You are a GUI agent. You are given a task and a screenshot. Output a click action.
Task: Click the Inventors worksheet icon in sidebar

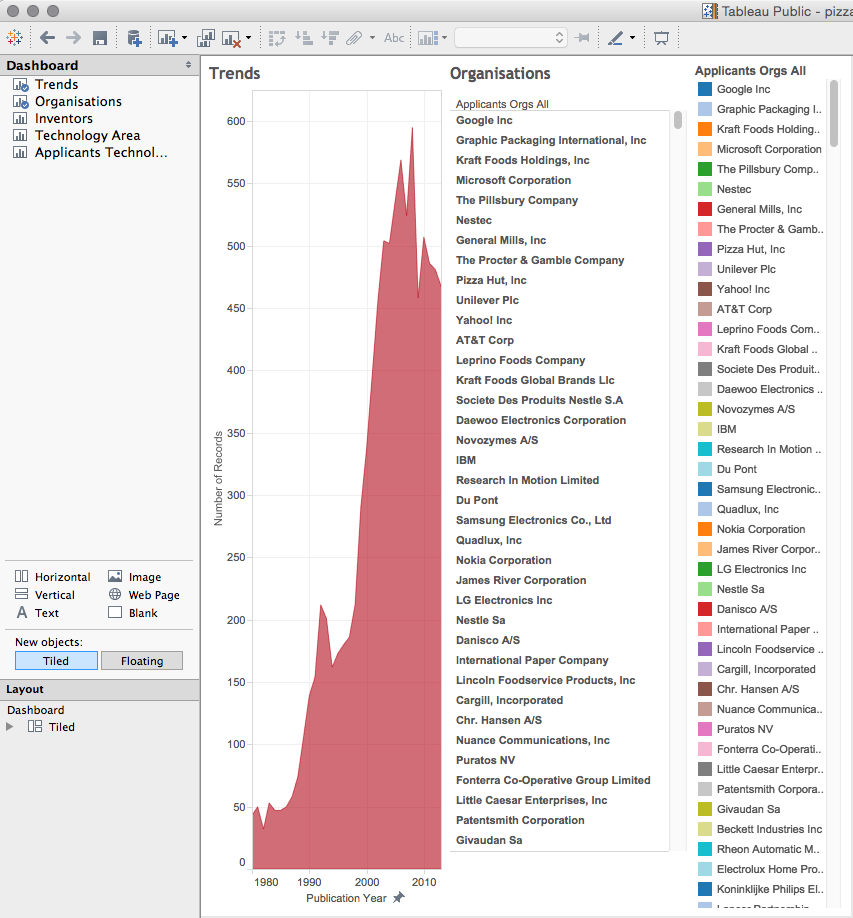click(20, 118)
